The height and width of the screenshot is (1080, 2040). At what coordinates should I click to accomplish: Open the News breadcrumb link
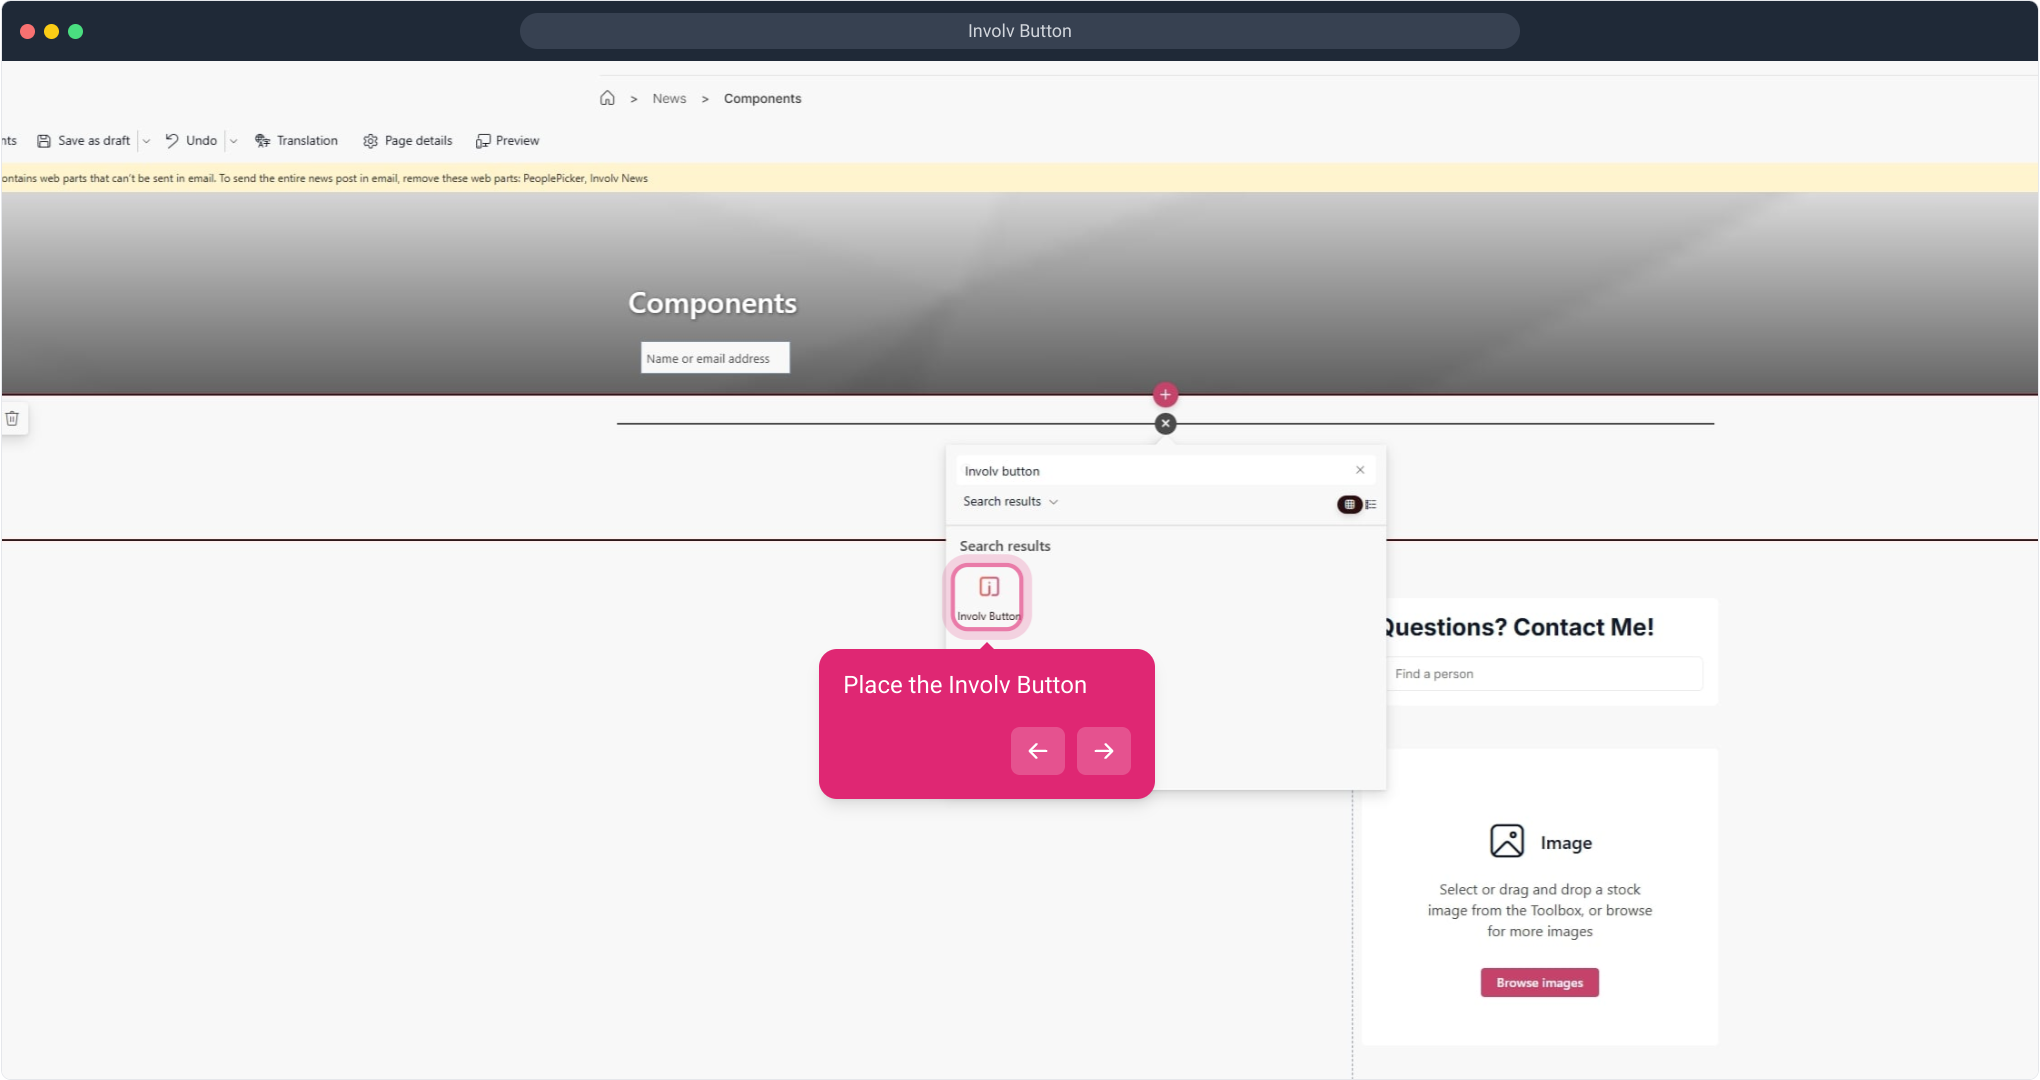669,98
